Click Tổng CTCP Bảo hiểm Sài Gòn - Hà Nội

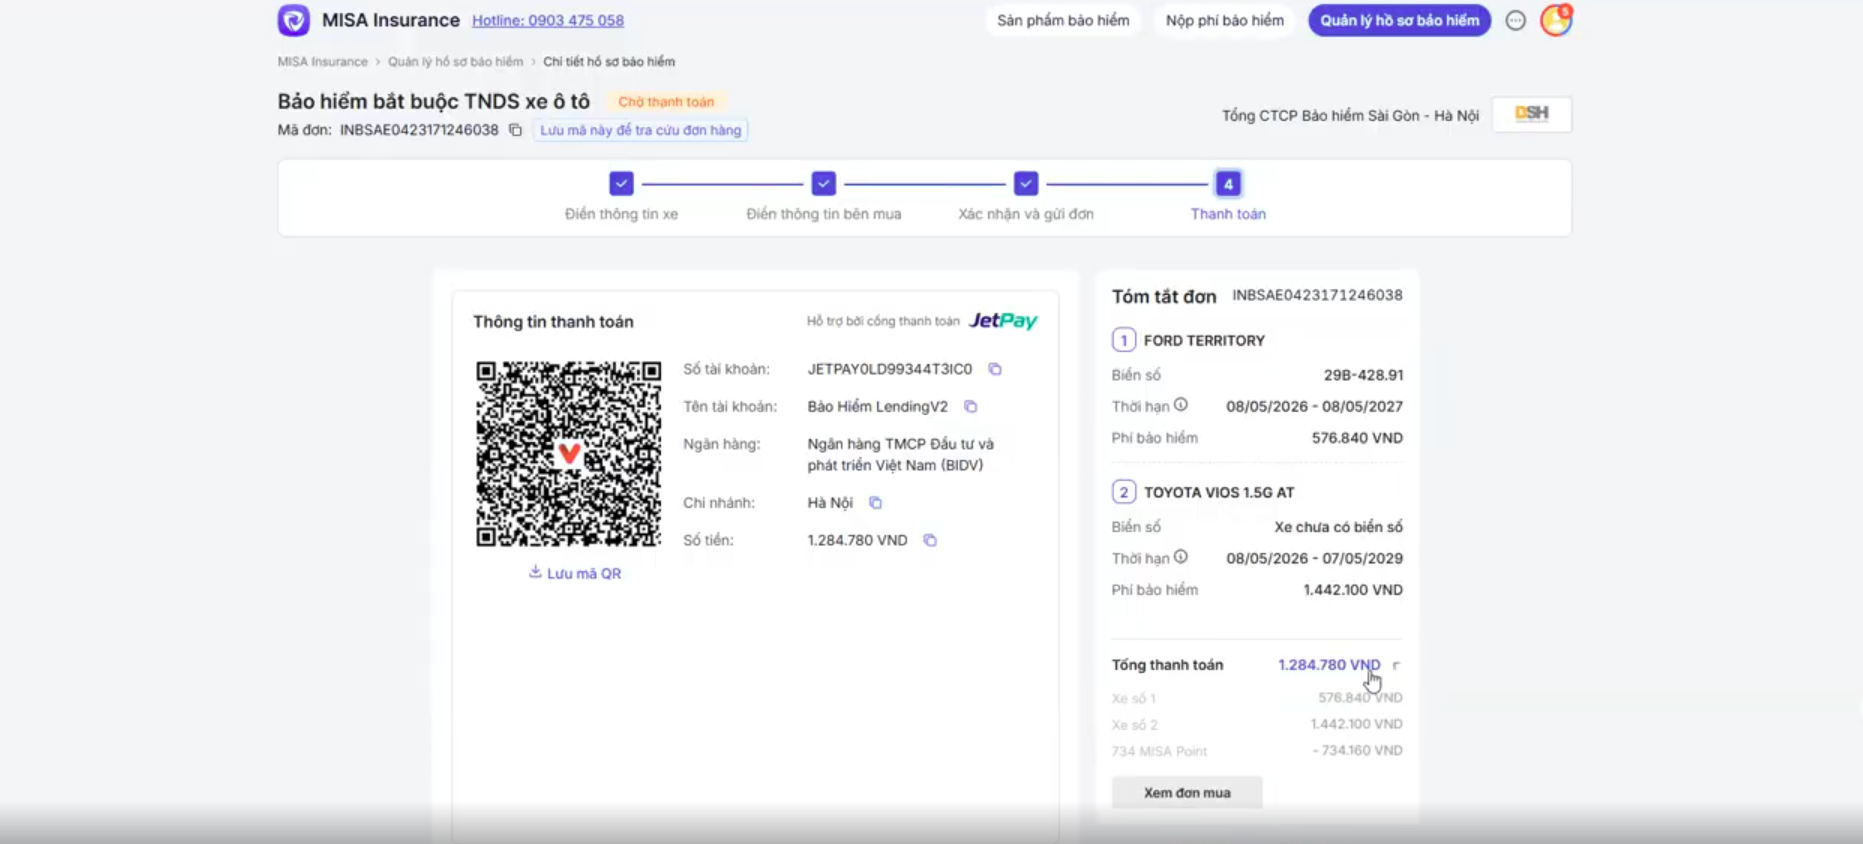point(1350,116)
